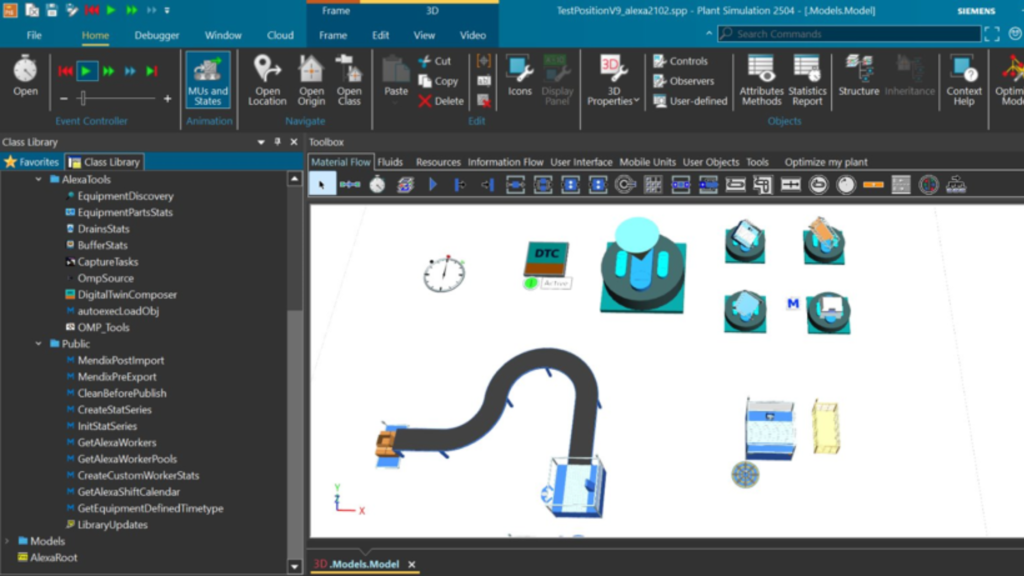Screen dimensions: 1024x576
Task: Open the Fluids toolbox tab
Action: point(390,162)
